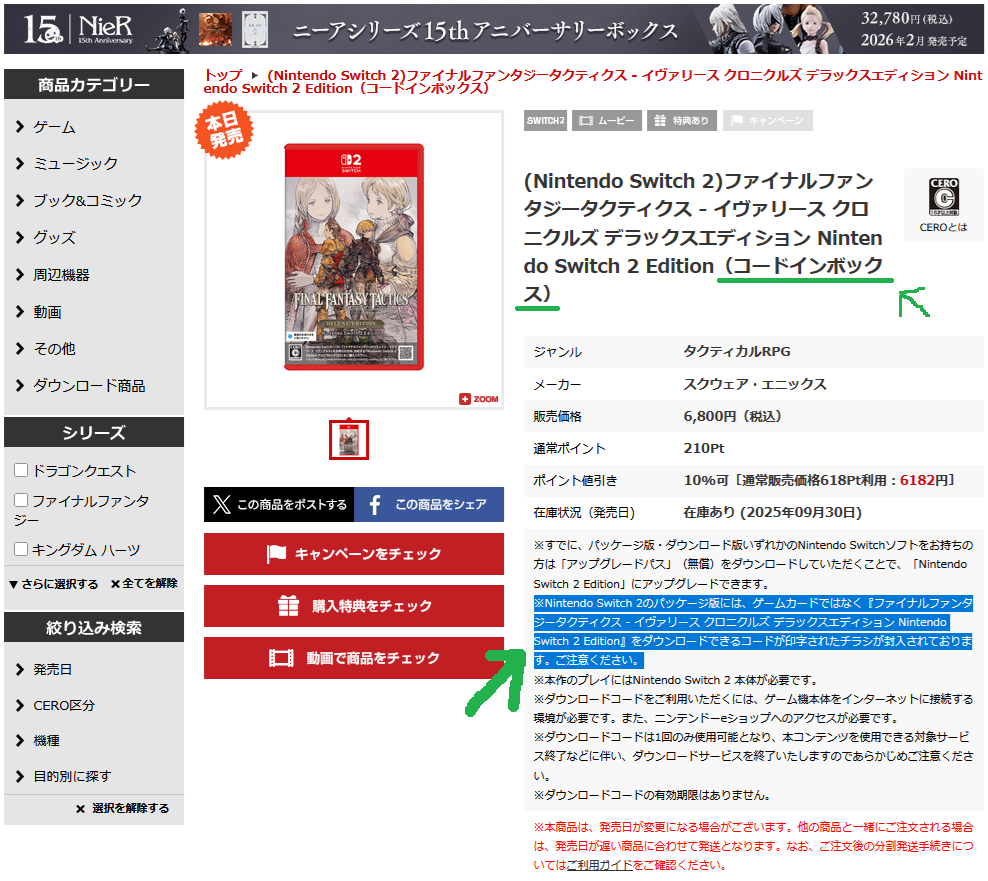Click the CERO C rating icon
Screen dimensions: 988x881
coord(943,197)
